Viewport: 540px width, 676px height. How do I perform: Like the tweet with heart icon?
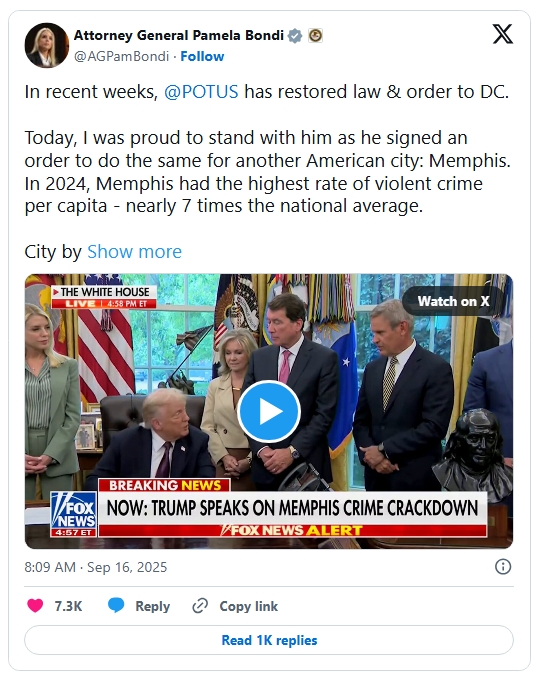coord(35,606)
